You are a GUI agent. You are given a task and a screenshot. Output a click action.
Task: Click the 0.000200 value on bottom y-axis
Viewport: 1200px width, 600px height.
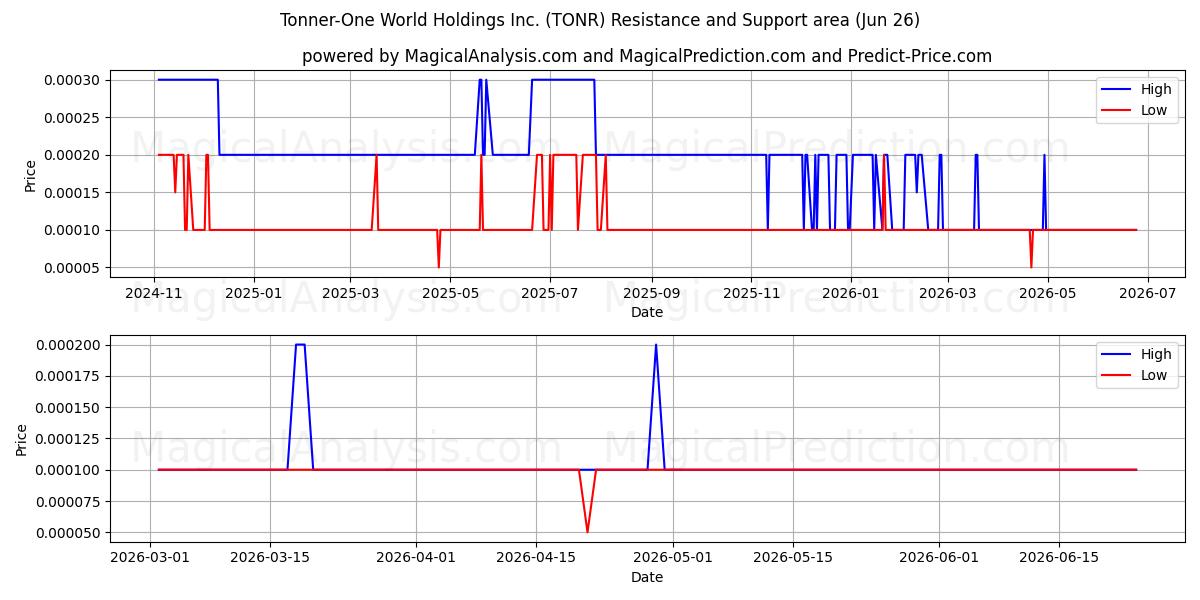(68, 345)
